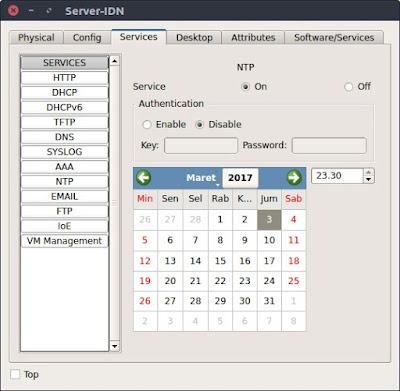Go to next month with right arrow
The height and width of the screenshot is (391, 400).
coord(294,177)
